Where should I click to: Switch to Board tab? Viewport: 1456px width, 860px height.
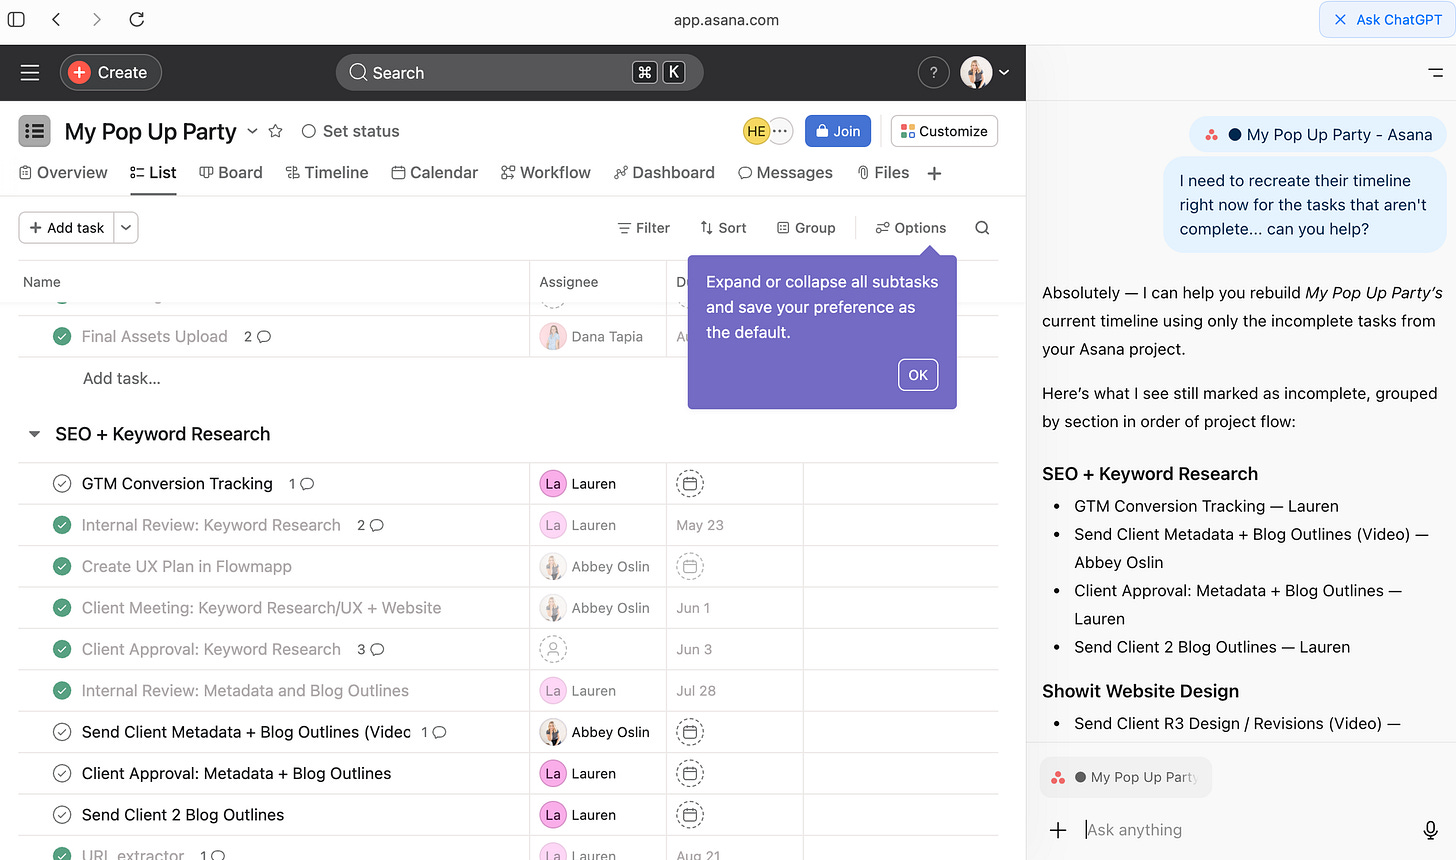[x=231, y=173]
